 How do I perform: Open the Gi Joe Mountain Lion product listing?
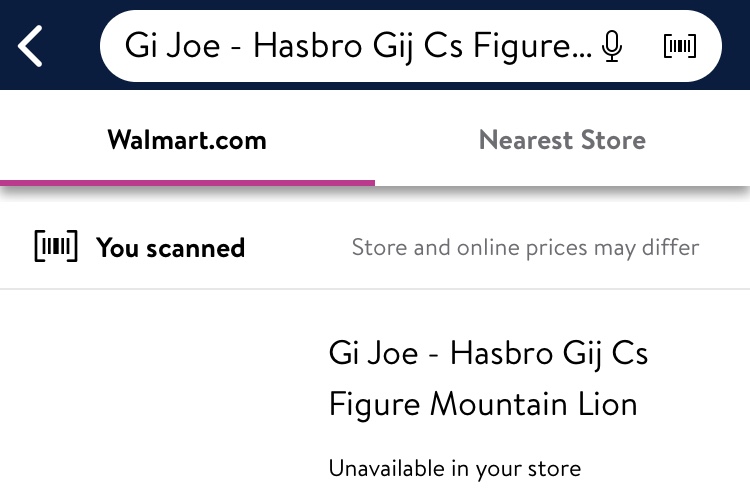click(488, 379)
